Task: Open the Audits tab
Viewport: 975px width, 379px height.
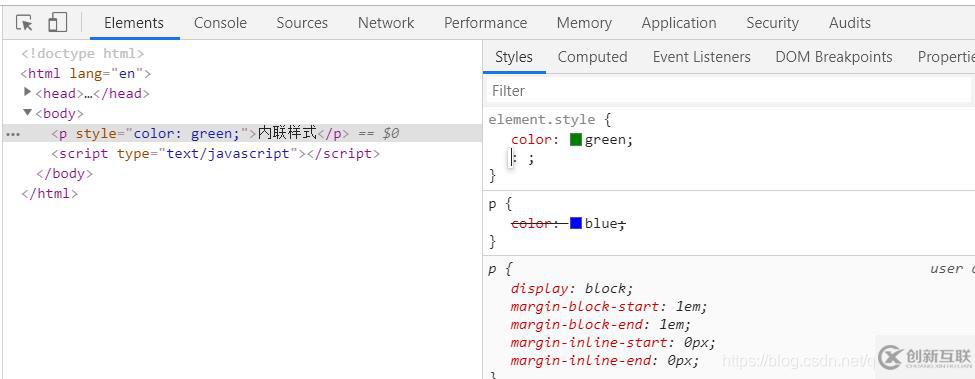Action: point(849,23)
